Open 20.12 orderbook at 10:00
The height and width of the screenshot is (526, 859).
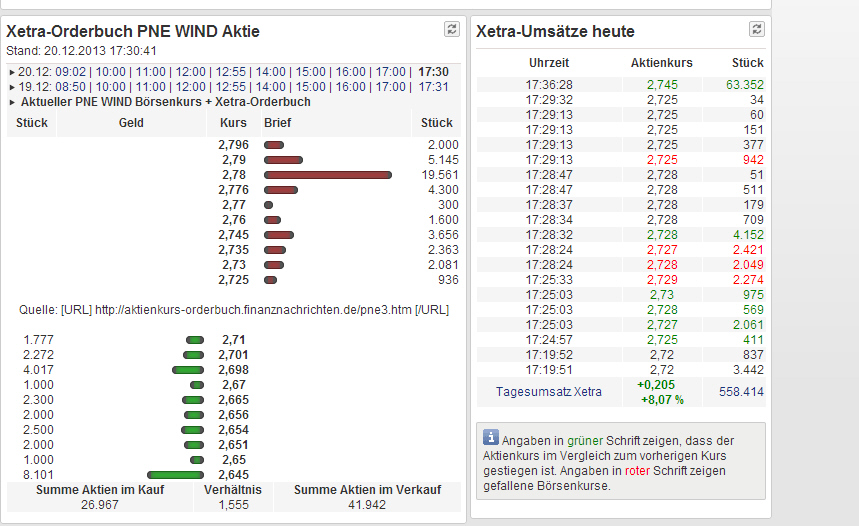coord(111,72)
